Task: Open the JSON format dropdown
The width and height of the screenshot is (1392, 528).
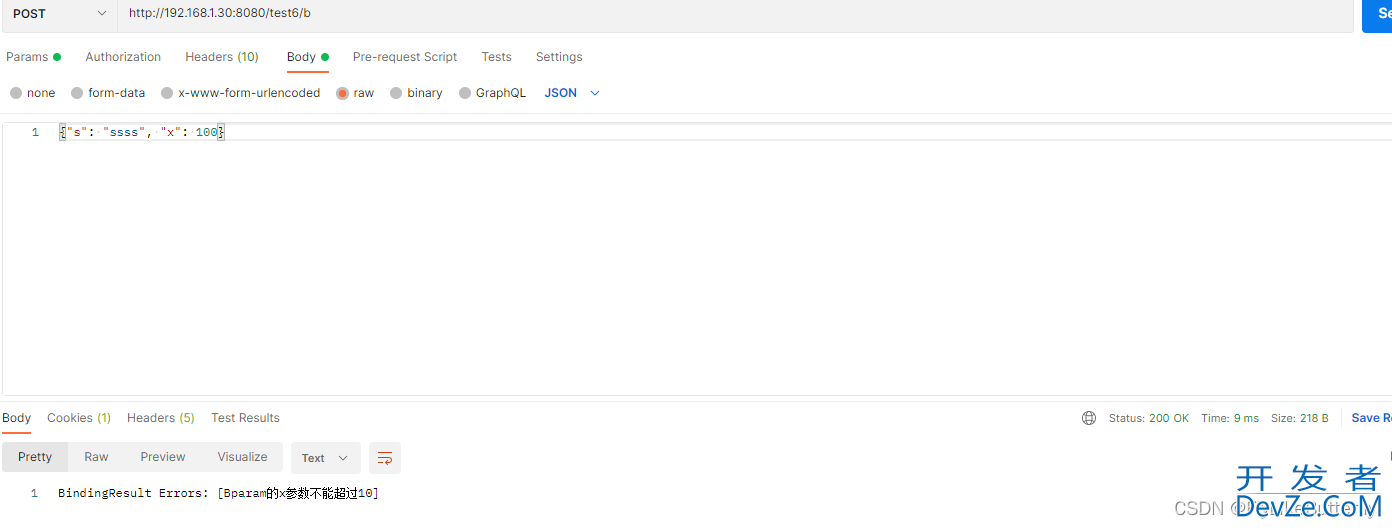Action: pos(572,93)
